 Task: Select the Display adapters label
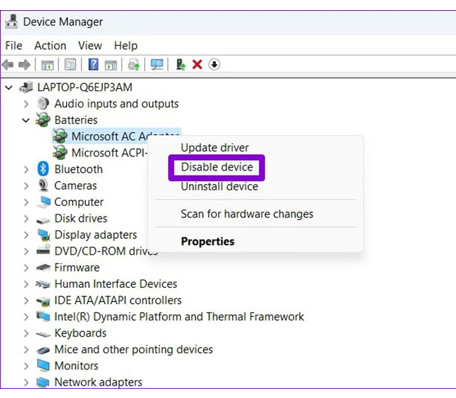pyautogui.click(x=96, y=235)
